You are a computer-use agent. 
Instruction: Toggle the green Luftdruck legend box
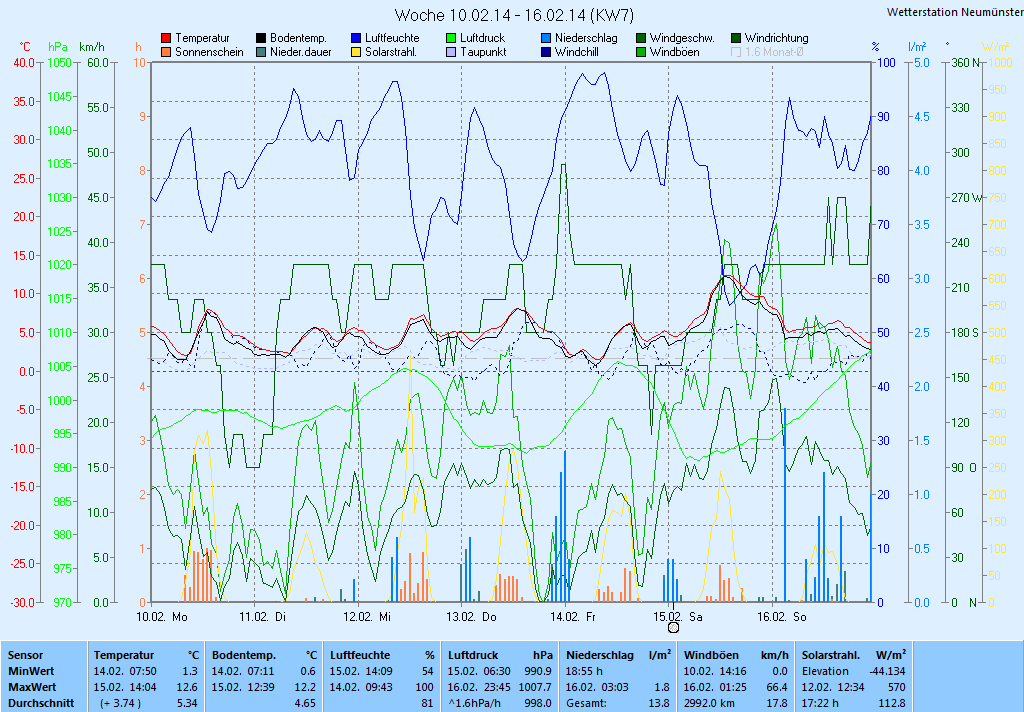tap(451, 39)
